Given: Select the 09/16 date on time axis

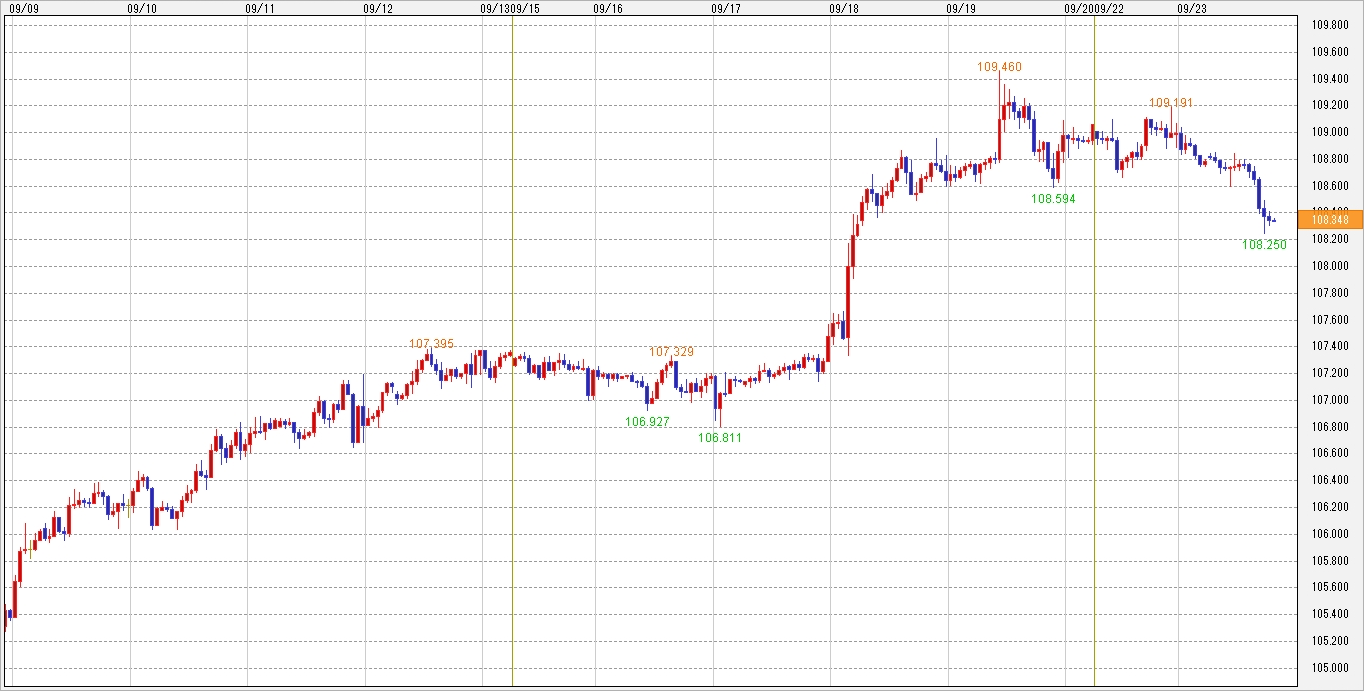Looking at the screenshot, I should [x=608, y=8].
